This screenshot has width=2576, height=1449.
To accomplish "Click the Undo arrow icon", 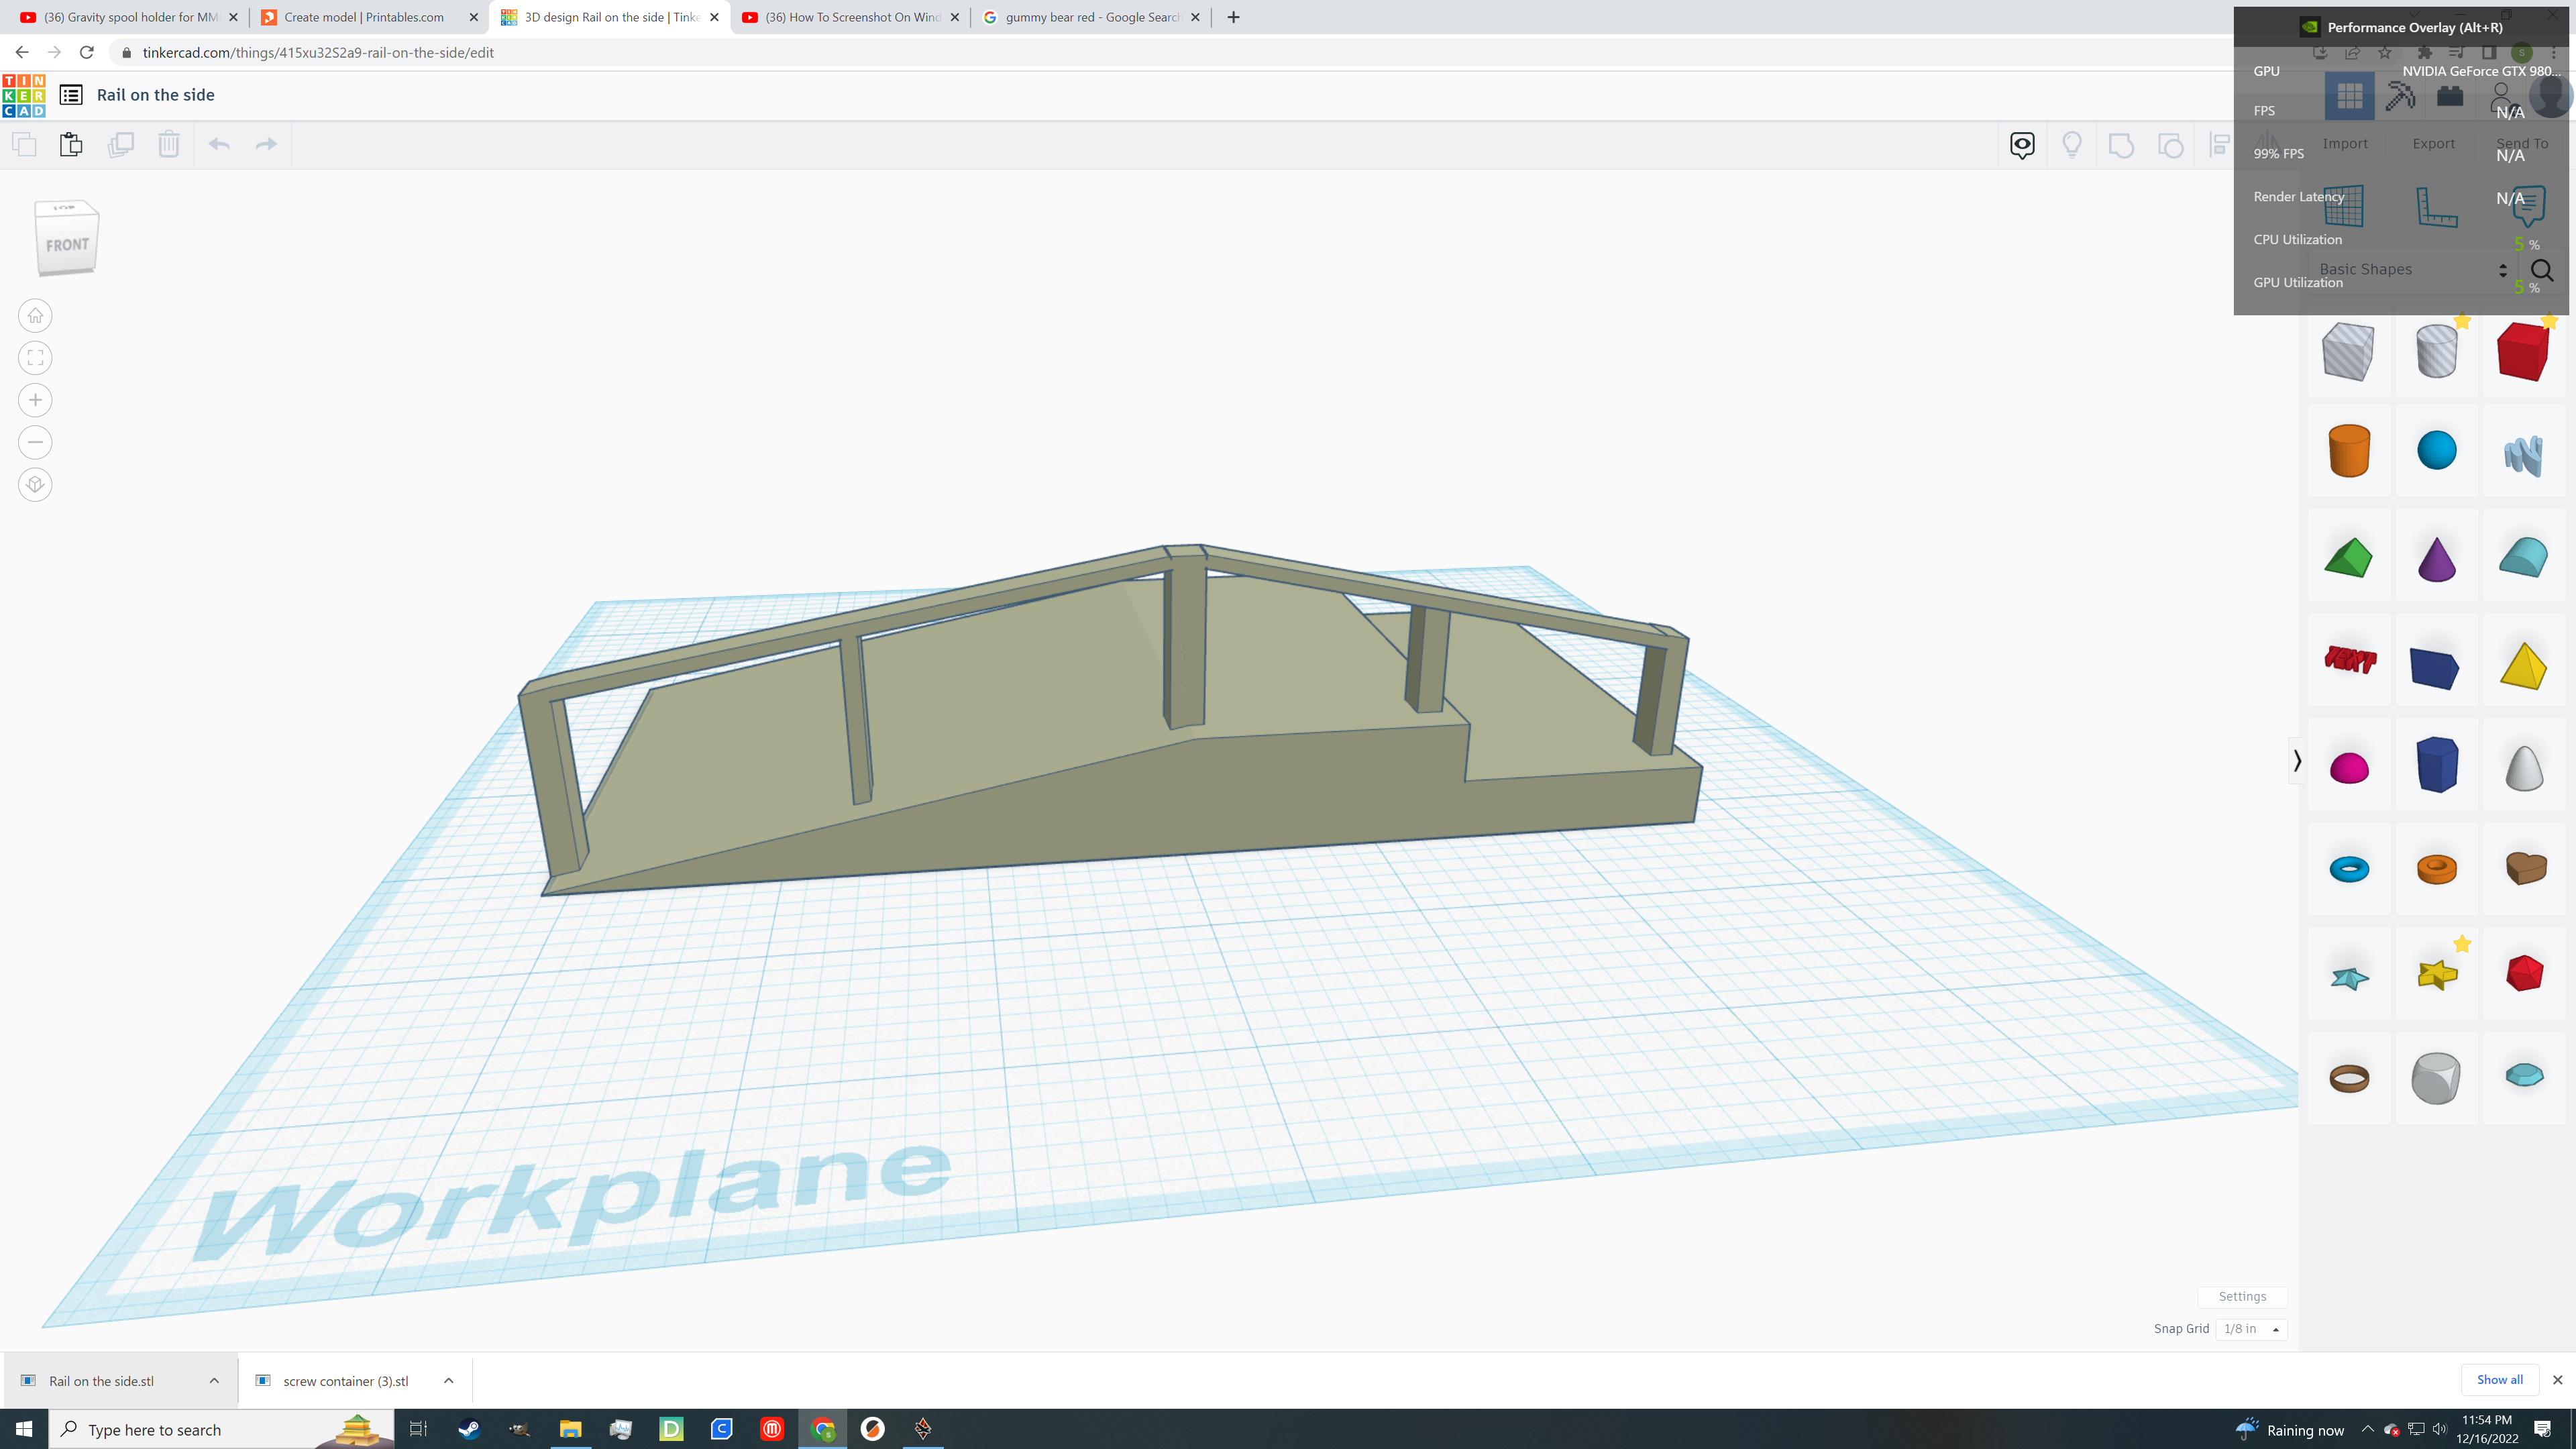I will [x=219, y=144].
